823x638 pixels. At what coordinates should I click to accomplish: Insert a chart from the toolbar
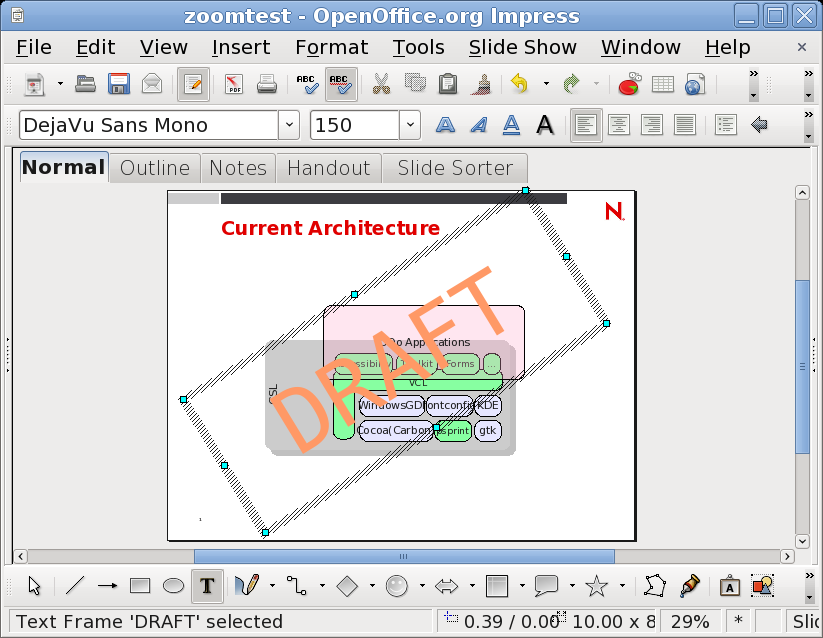(x=629, y=85)
